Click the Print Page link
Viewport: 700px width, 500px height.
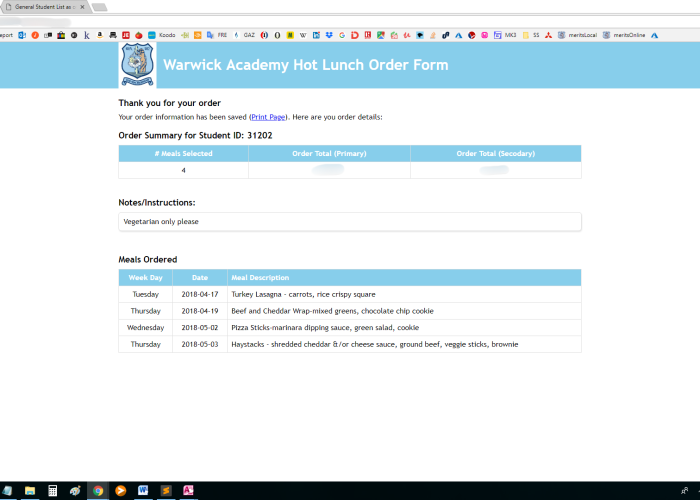click(x=268, y=117)
